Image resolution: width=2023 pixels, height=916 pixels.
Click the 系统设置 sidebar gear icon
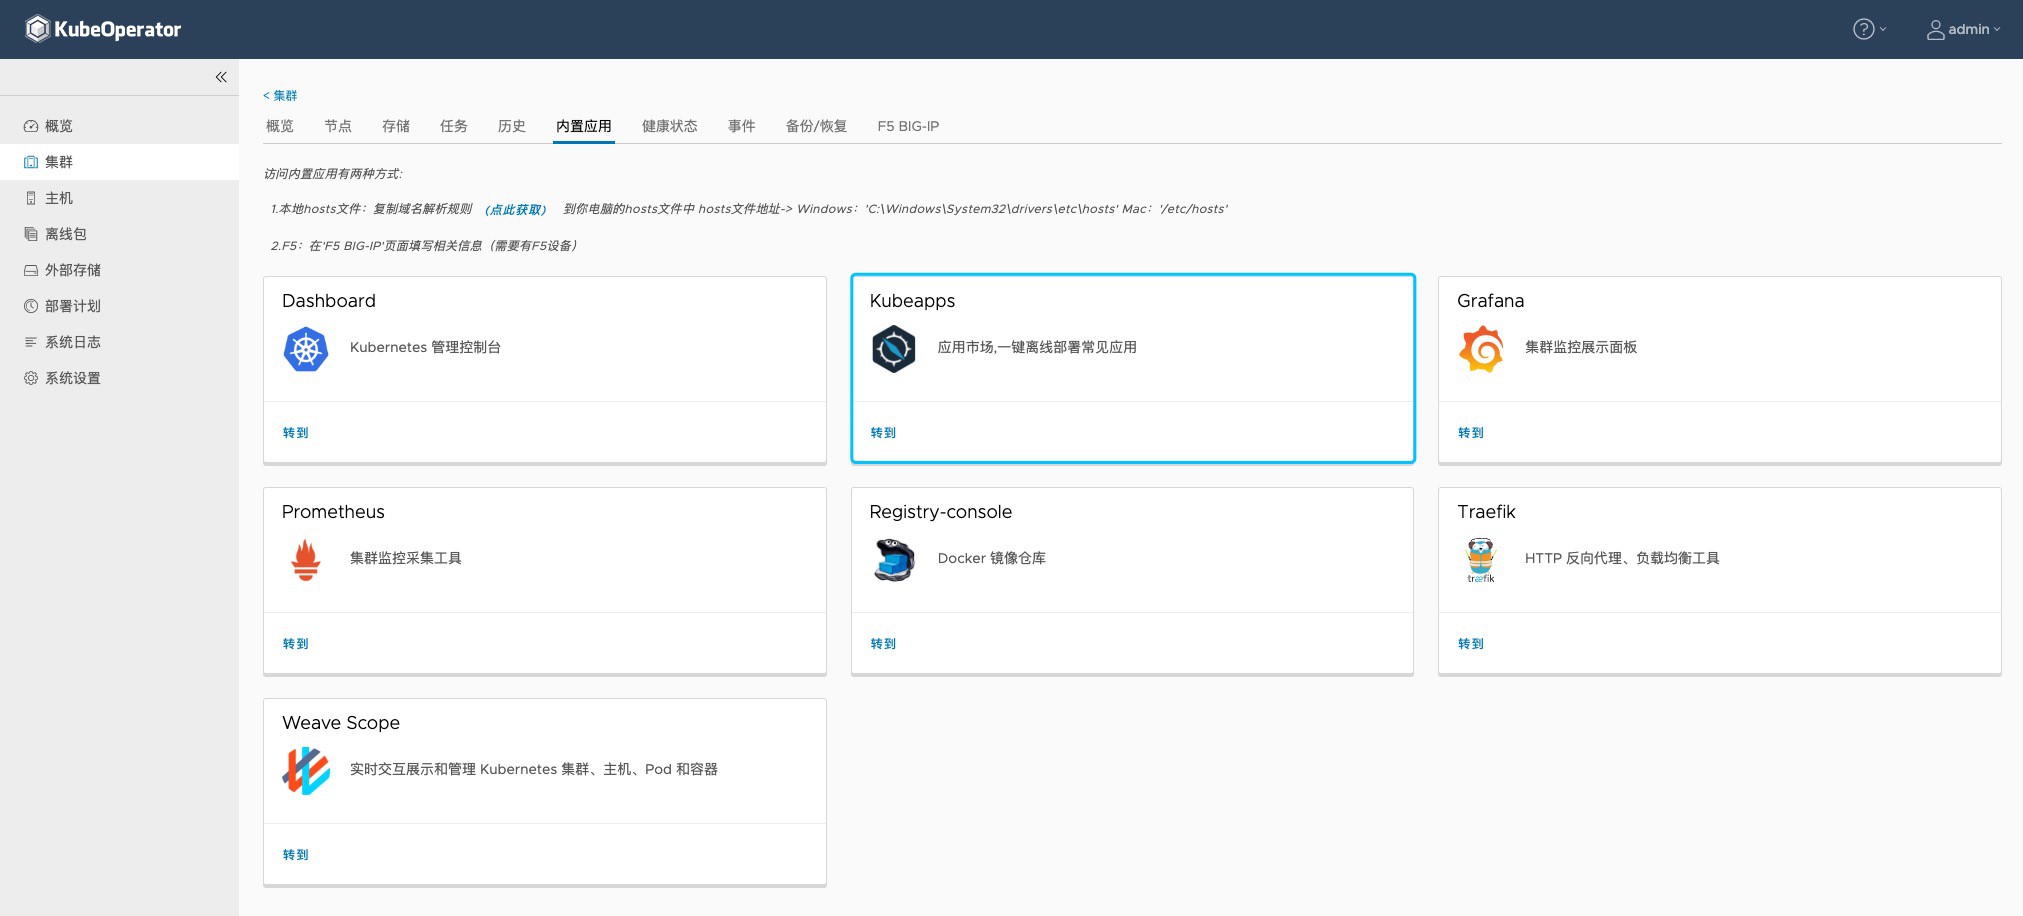point(31,378)
